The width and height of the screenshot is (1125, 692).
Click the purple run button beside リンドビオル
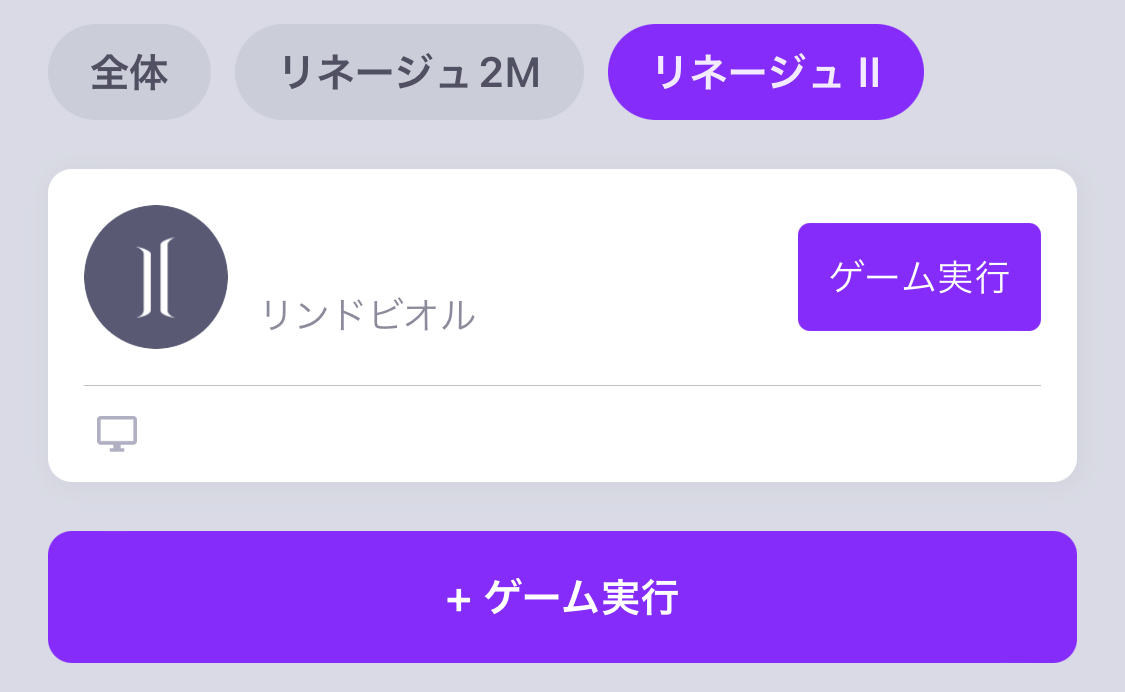point(919,277)
